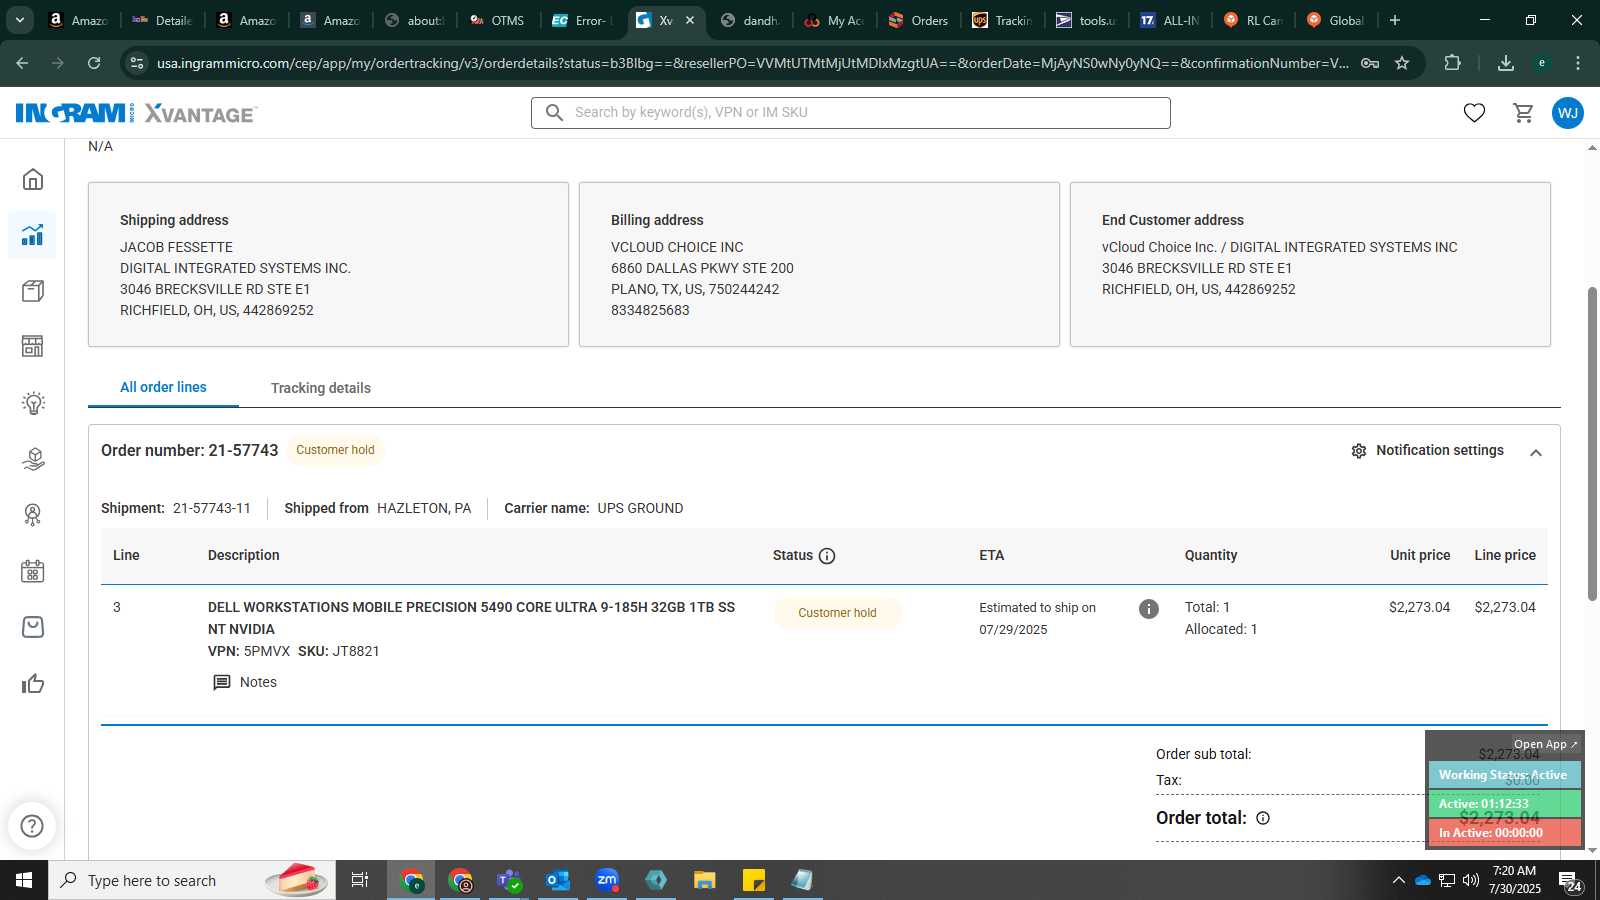Click the catalog book sidebar icon
The height and width of the screenshot is (900, 1600).
pos(33,291)
